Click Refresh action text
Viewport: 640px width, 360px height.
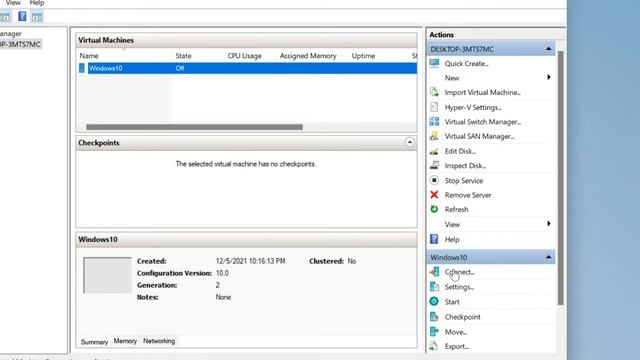(456, 209)
